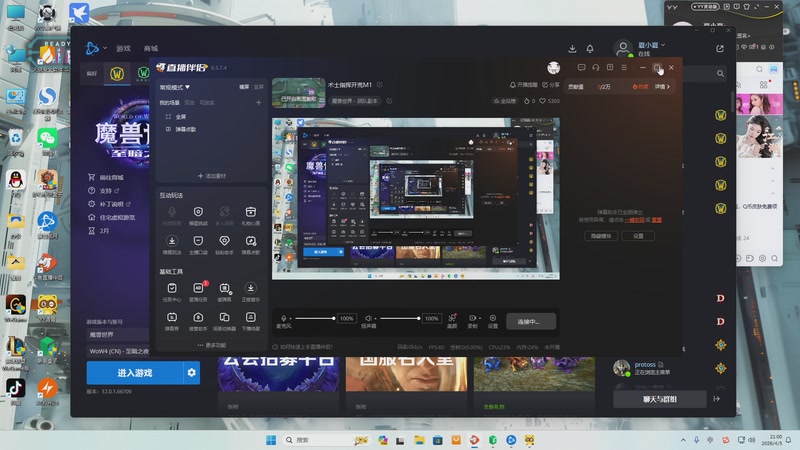
Task: Click the Battle.net pop-out icon at top right
Action: pos(720,48)
